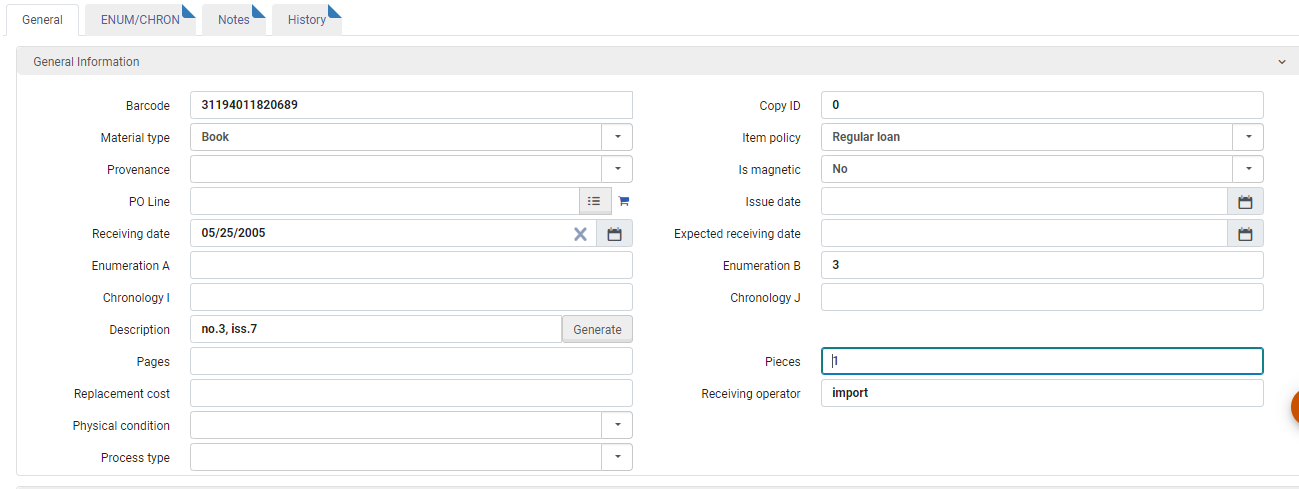Open the PO Line list picker icon
1299x489 pixels.
(x=594, y=201)
